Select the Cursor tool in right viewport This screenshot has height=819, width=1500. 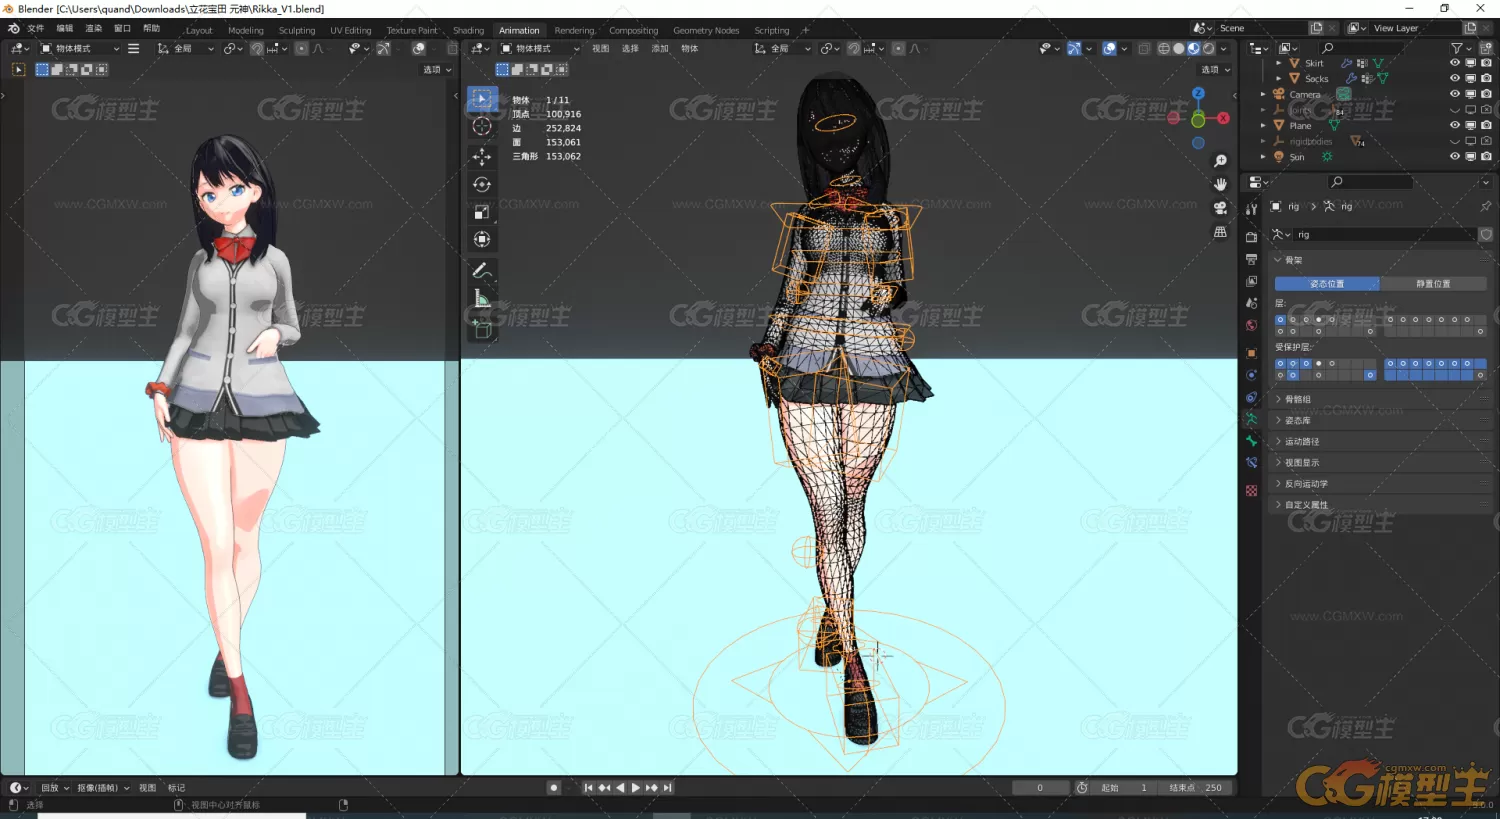[482, 126]
